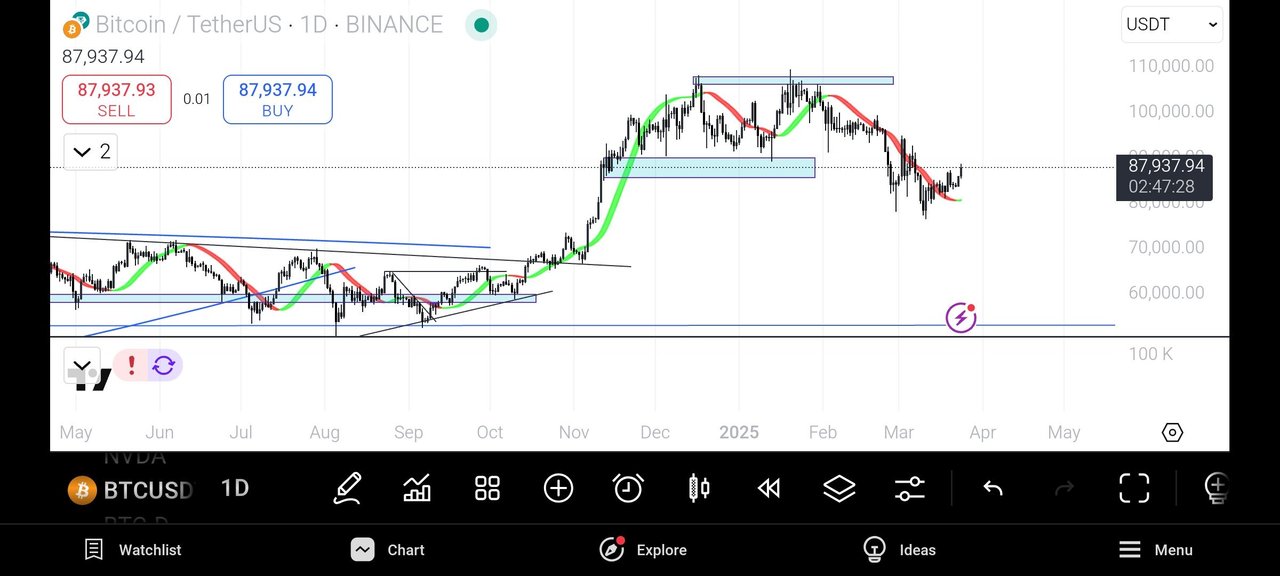Open the indicators chart icon in toolbar
This screenshot has height=576, width=1280.
click(x=417, y=488)
